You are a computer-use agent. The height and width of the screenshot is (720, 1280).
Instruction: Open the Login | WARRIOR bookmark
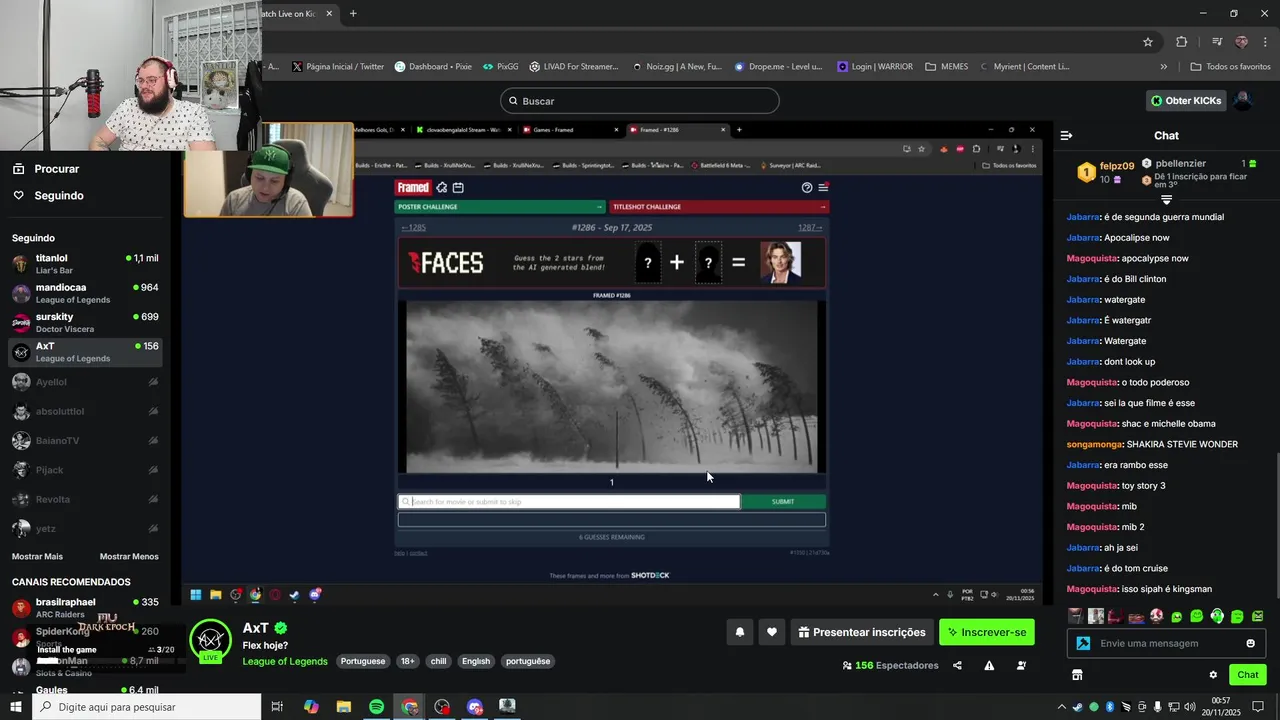pos(874,67)
